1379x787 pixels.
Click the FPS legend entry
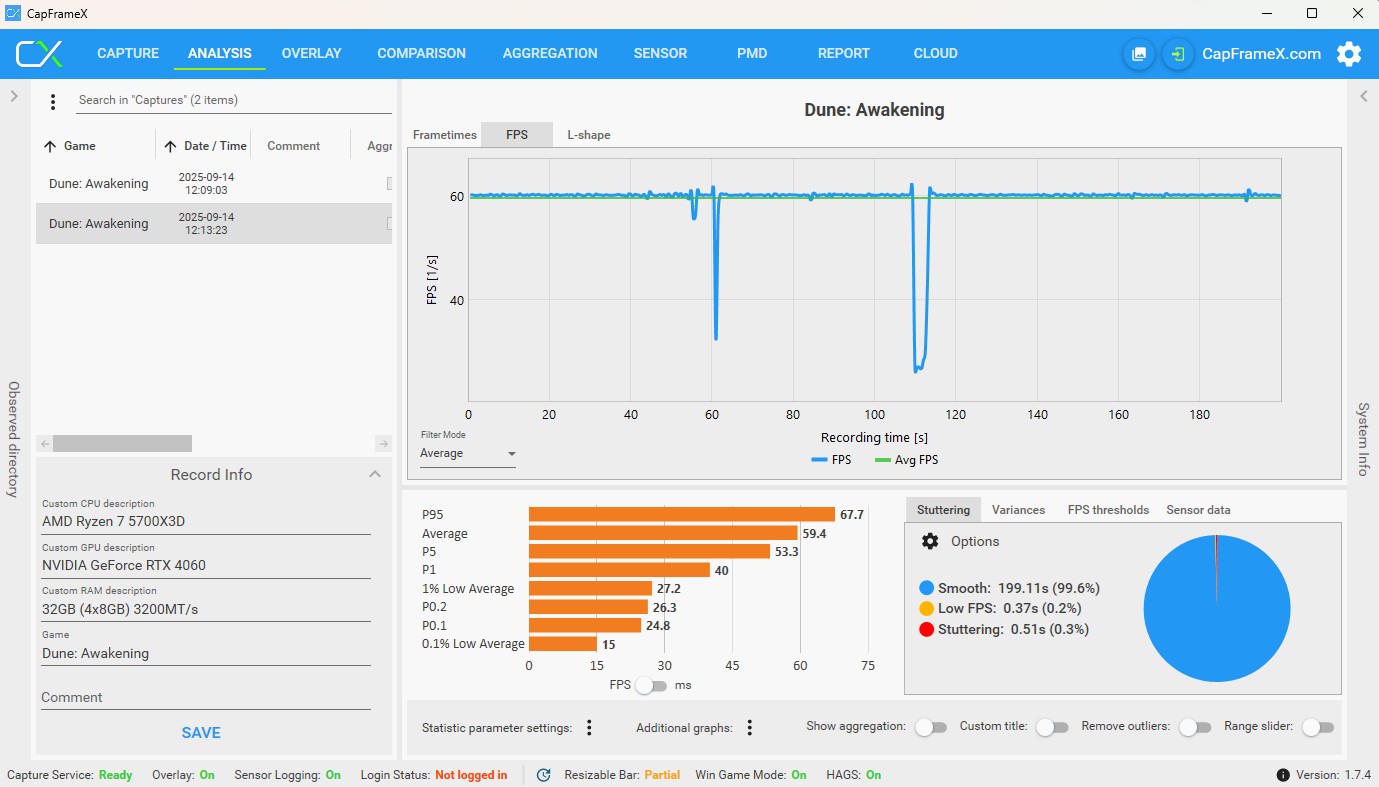pyautogui.click(x=830, y=460)
